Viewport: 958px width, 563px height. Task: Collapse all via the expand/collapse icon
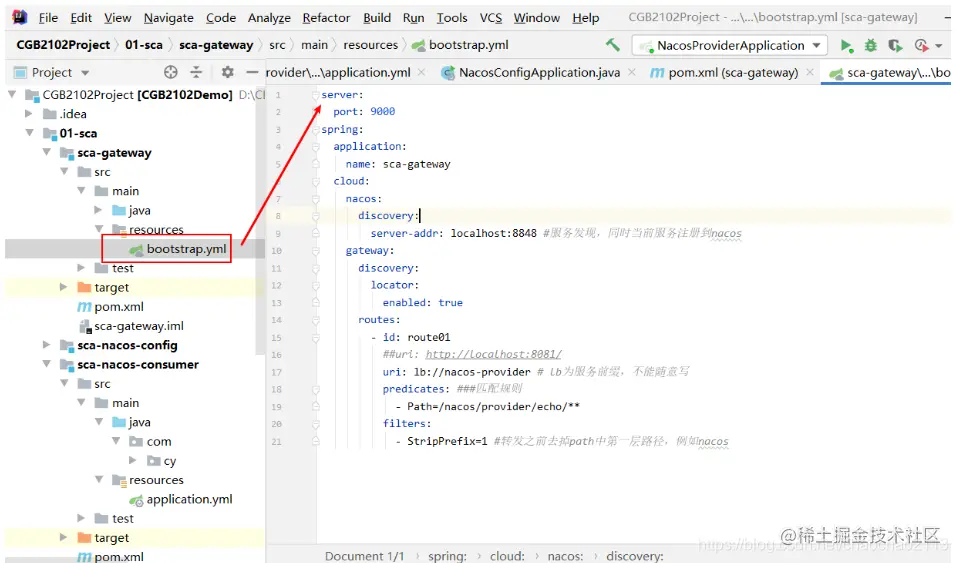point(196,72)
